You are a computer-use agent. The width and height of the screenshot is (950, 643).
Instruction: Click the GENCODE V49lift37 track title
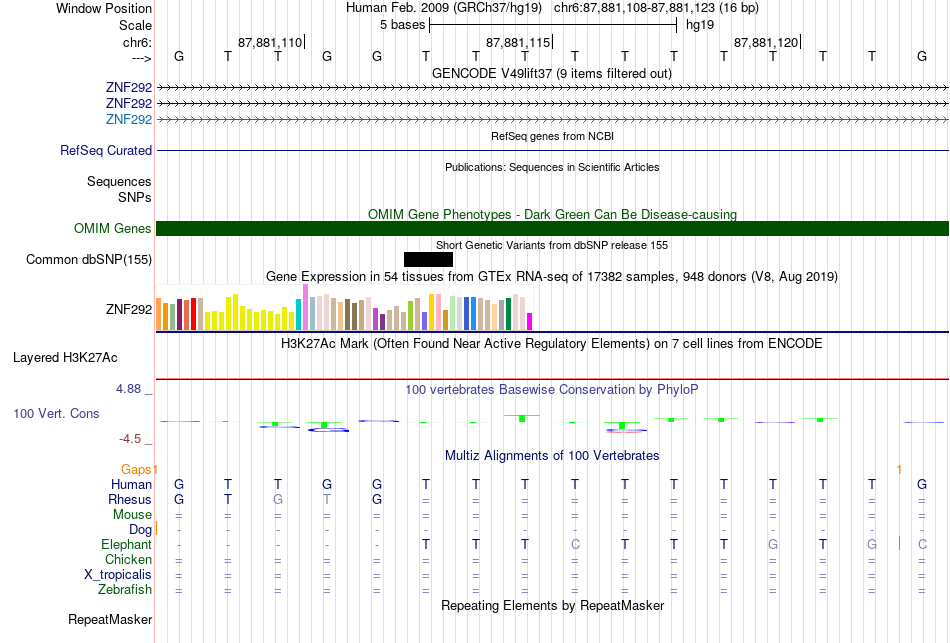pos(552,73)
